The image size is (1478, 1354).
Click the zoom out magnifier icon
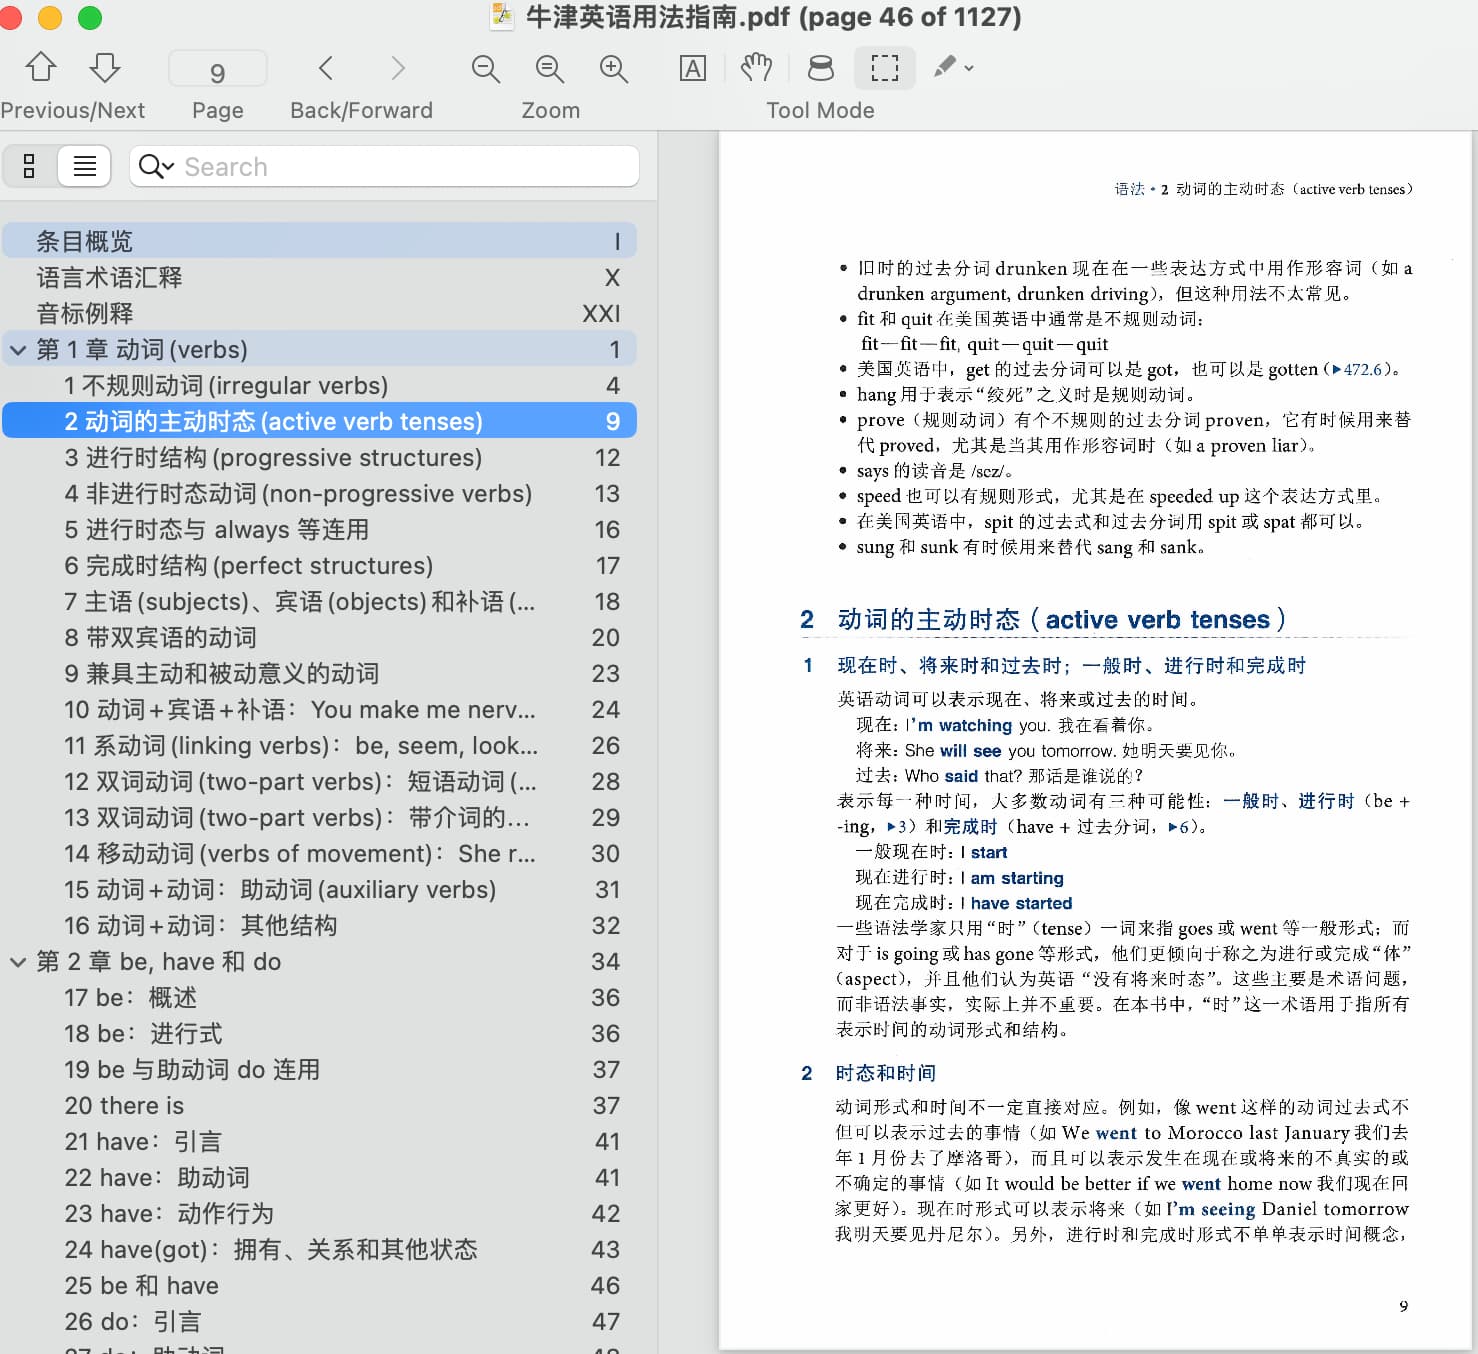click(486, 68)
